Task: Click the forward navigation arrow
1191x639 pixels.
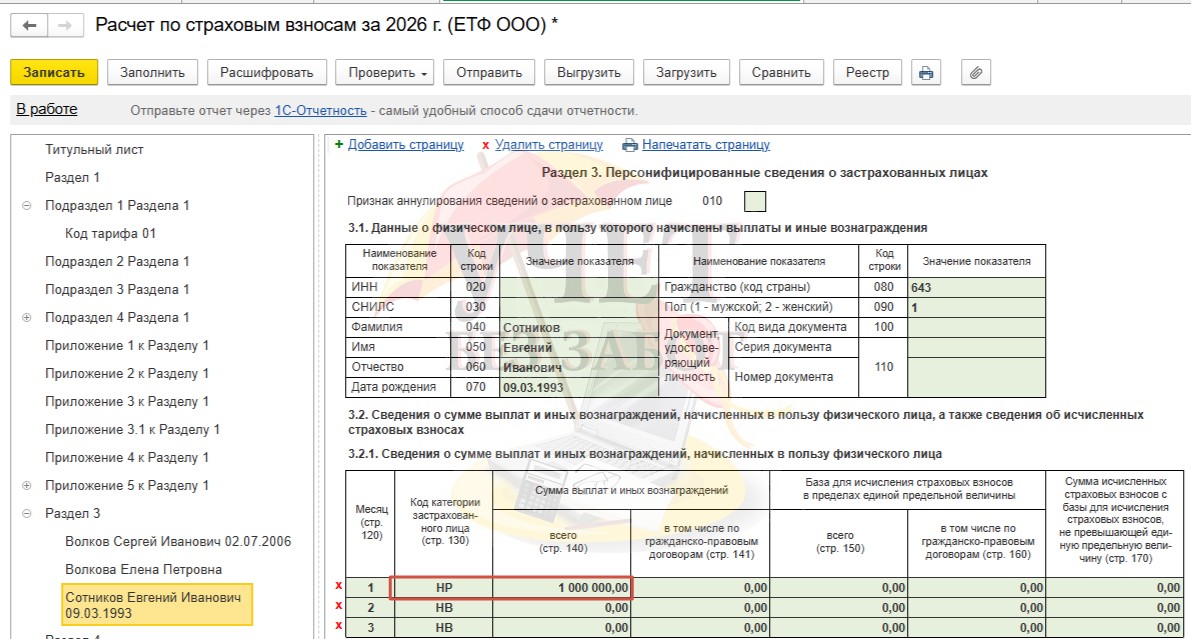Action: click(65, 25)
